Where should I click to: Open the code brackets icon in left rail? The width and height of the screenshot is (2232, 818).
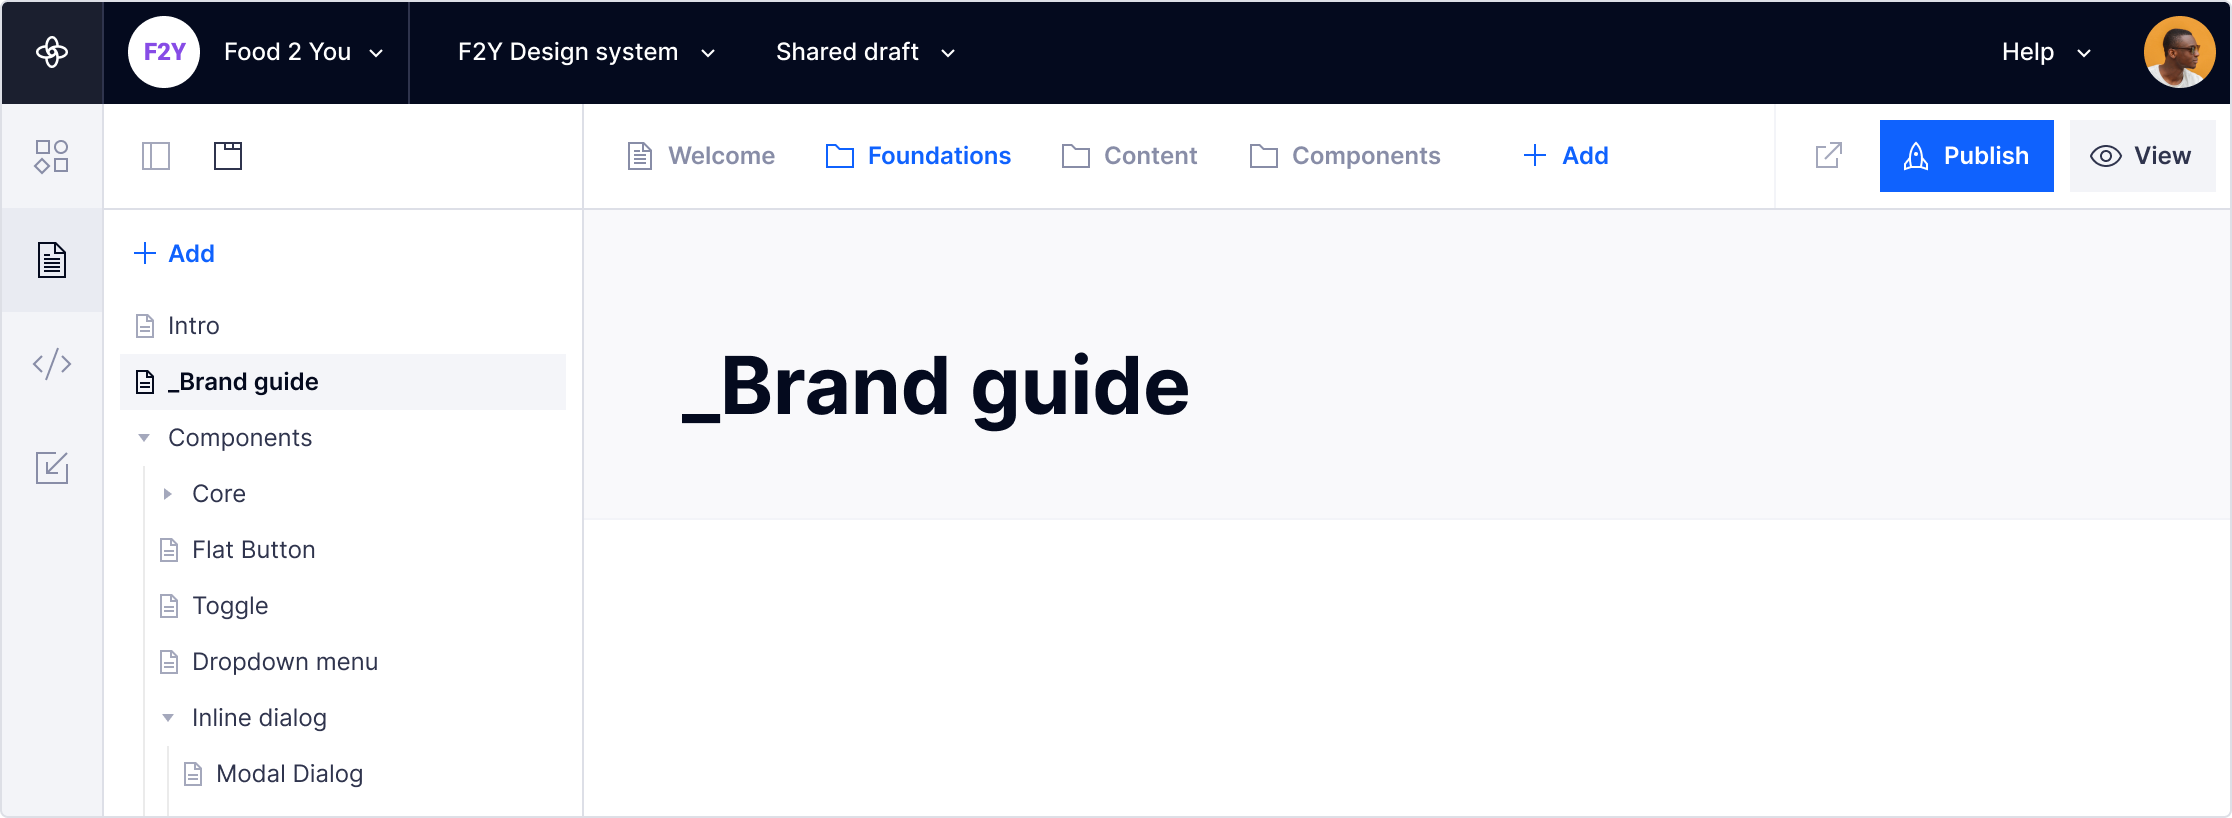(x=52, y=364)
